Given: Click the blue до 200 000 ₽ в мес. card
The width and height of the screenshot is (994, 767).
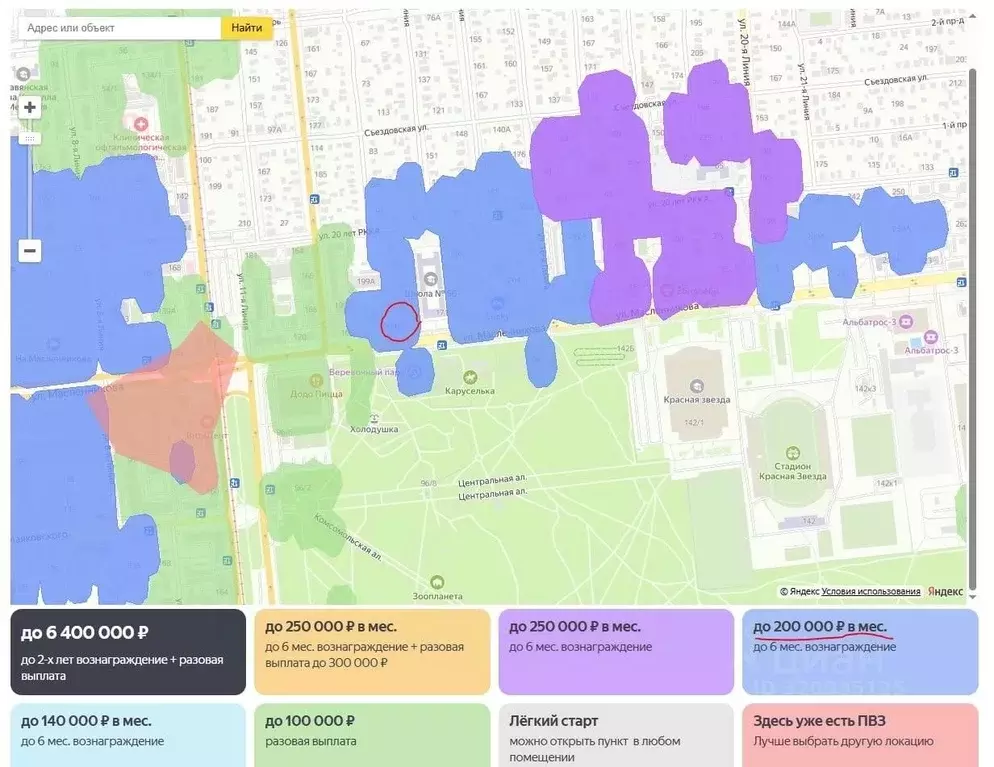Looking at the screenshot, I should tap(859, 651).
